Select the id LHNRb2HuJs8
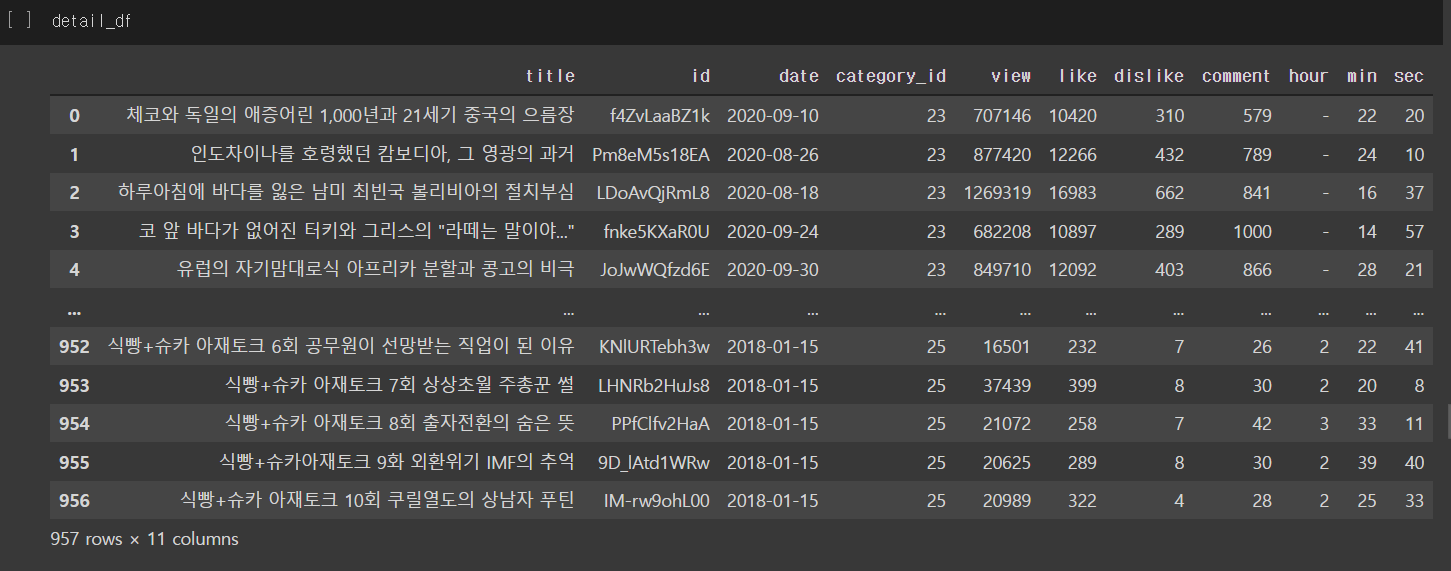1451x571 pixels. point(654,386)
